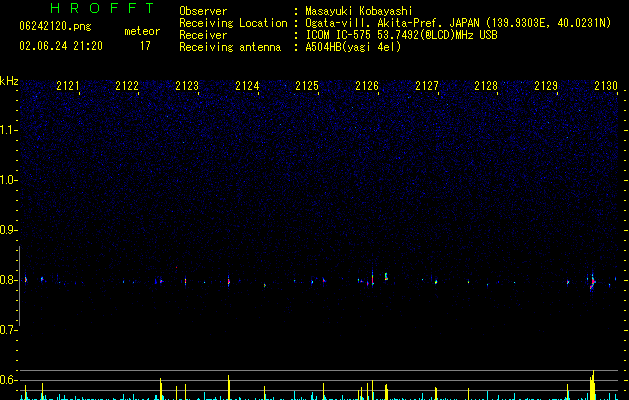Click the 2121 time marker
The width and height of the screenshot is (629, 400).
[67, 86]
